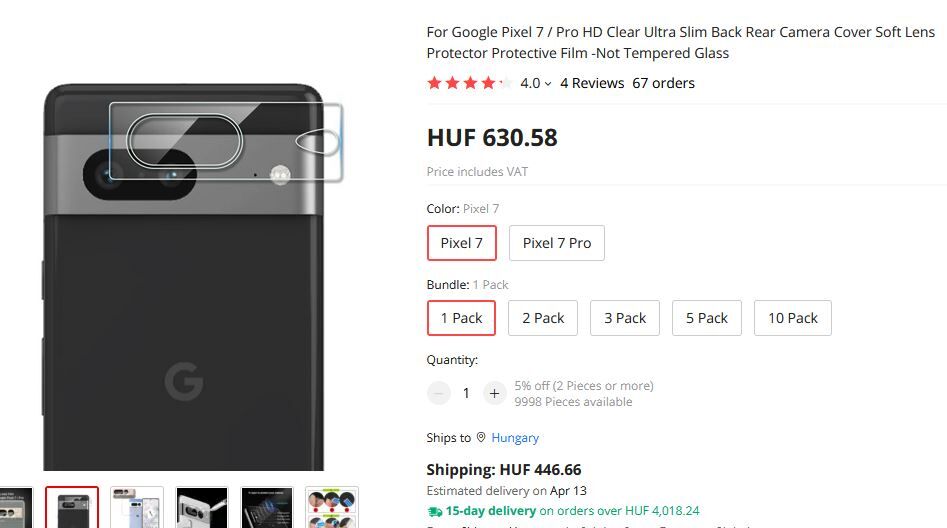Expand the 4.0 rating dropdown arrow
This screenshot has width=947, height=528.
pos(548,84)
